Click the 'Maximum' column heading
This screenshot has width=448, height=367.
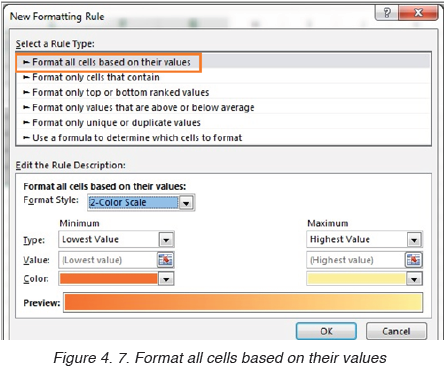328,223
